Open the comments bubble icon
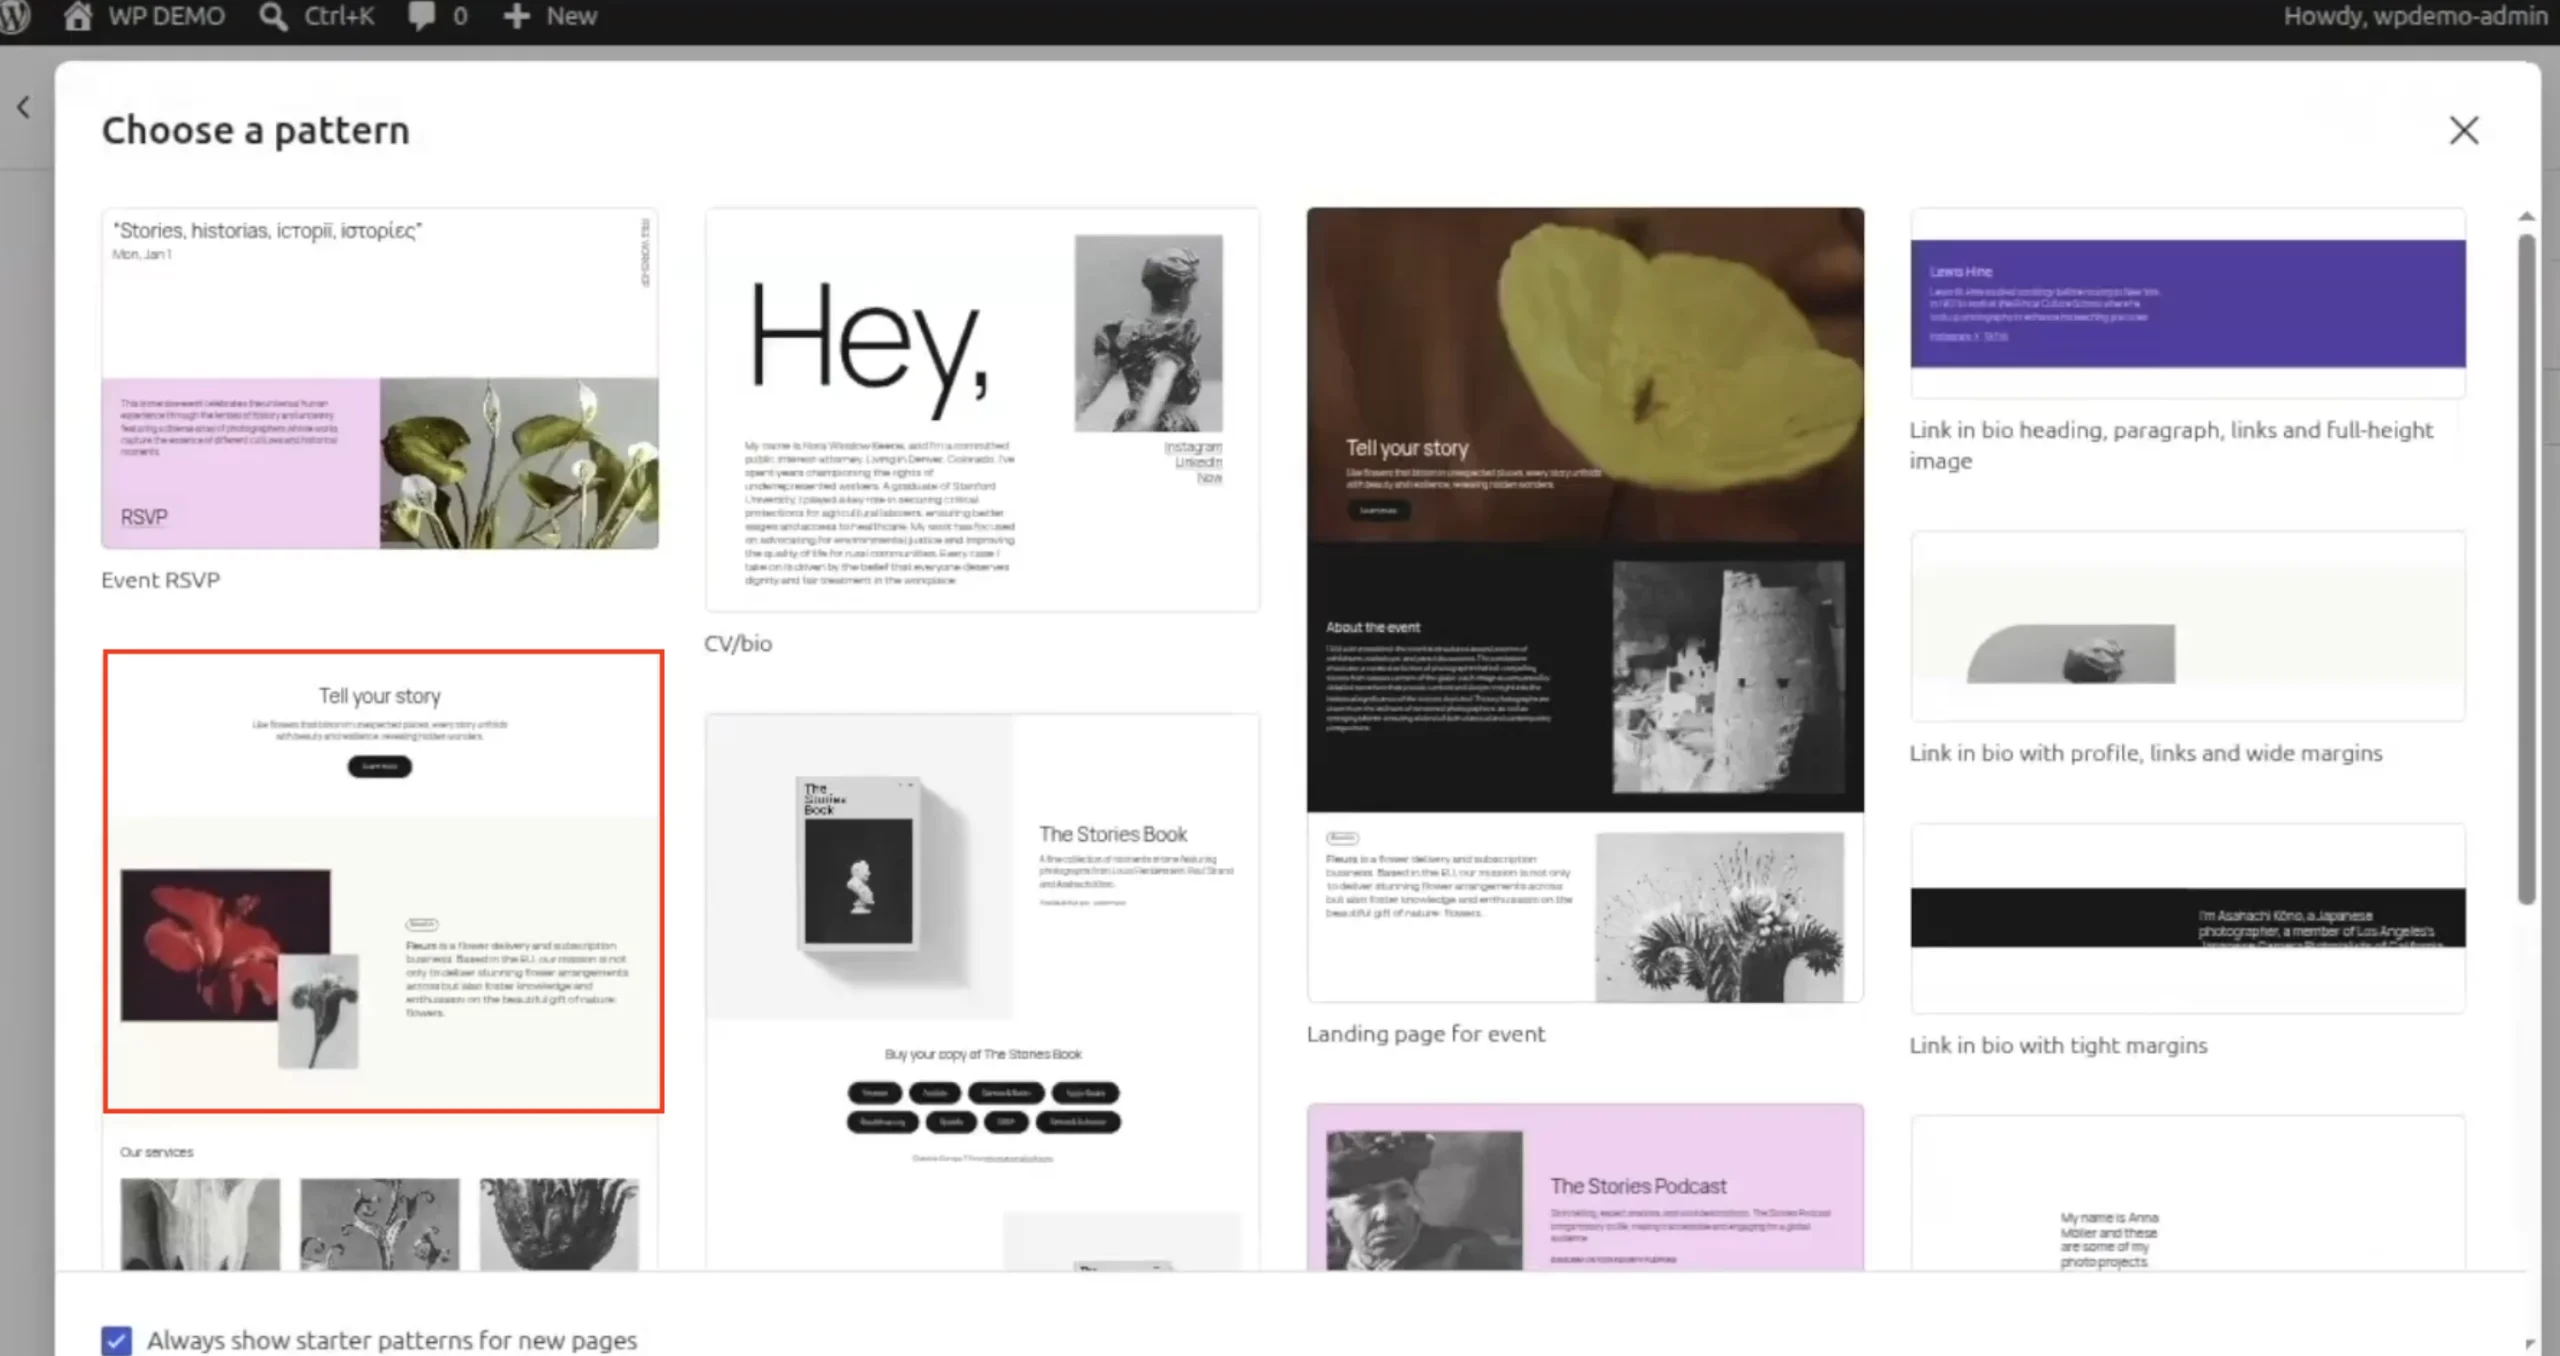 coord(421,16)
